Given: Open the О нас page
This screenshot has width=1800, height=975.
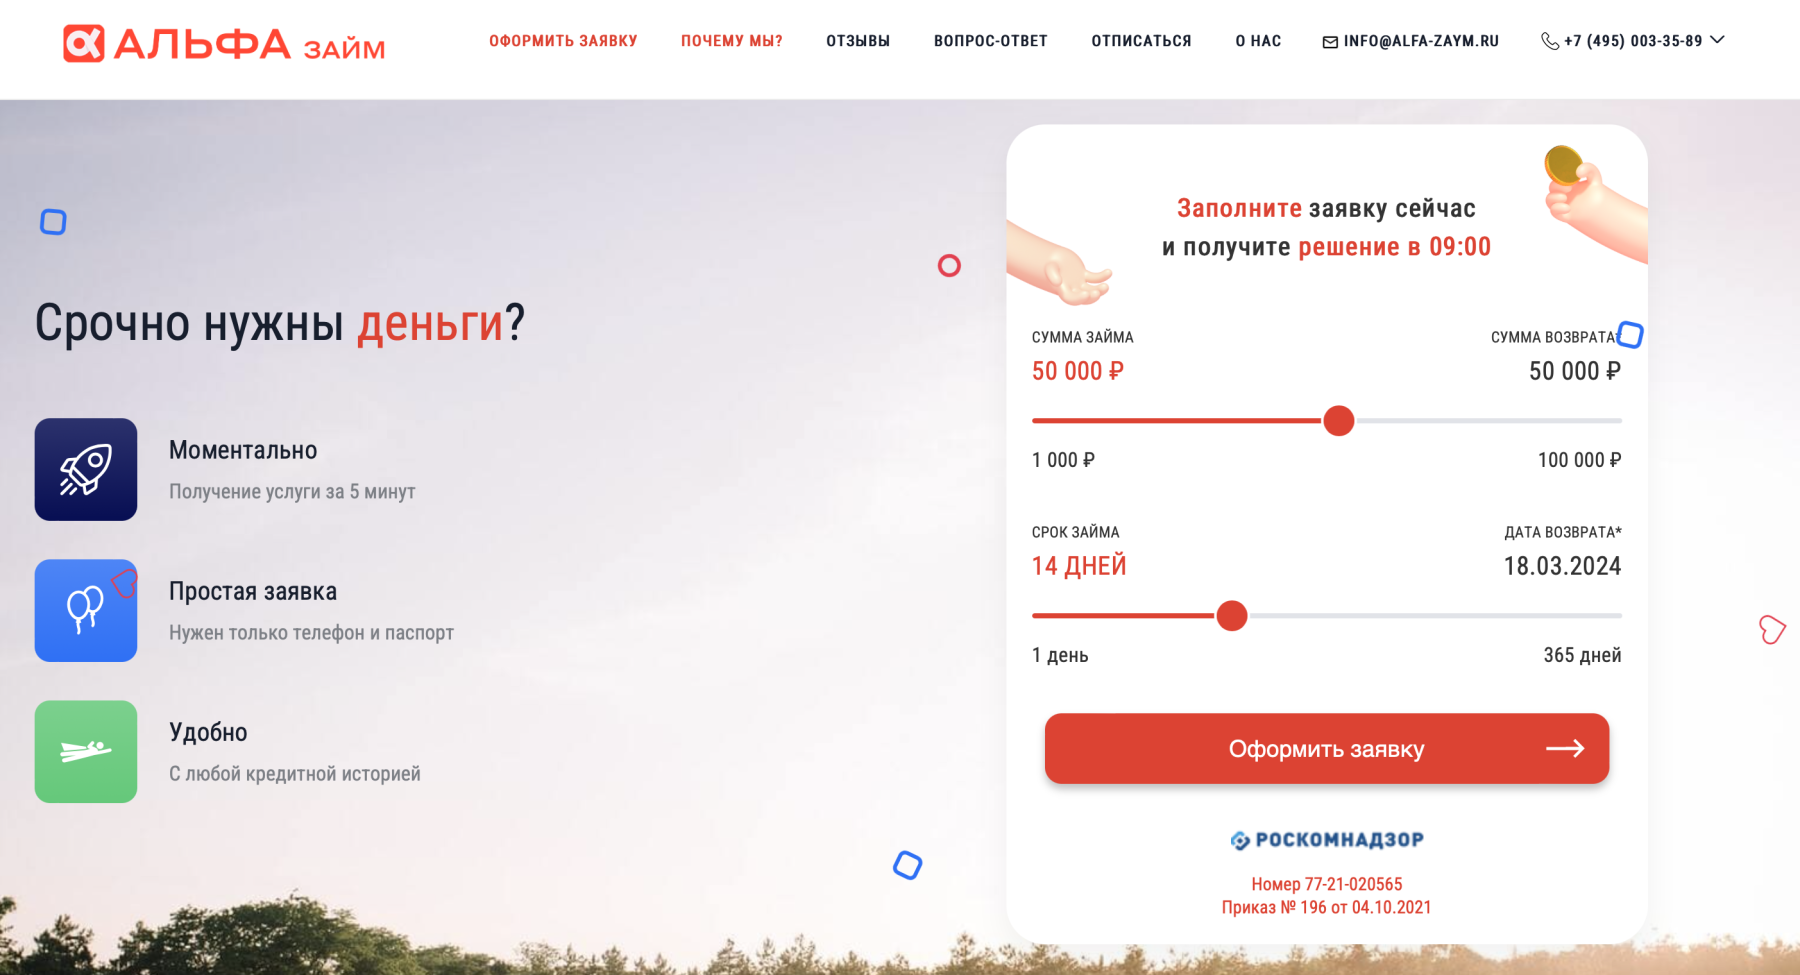Looking at the screenshot, I should [x=1258, y=41].
